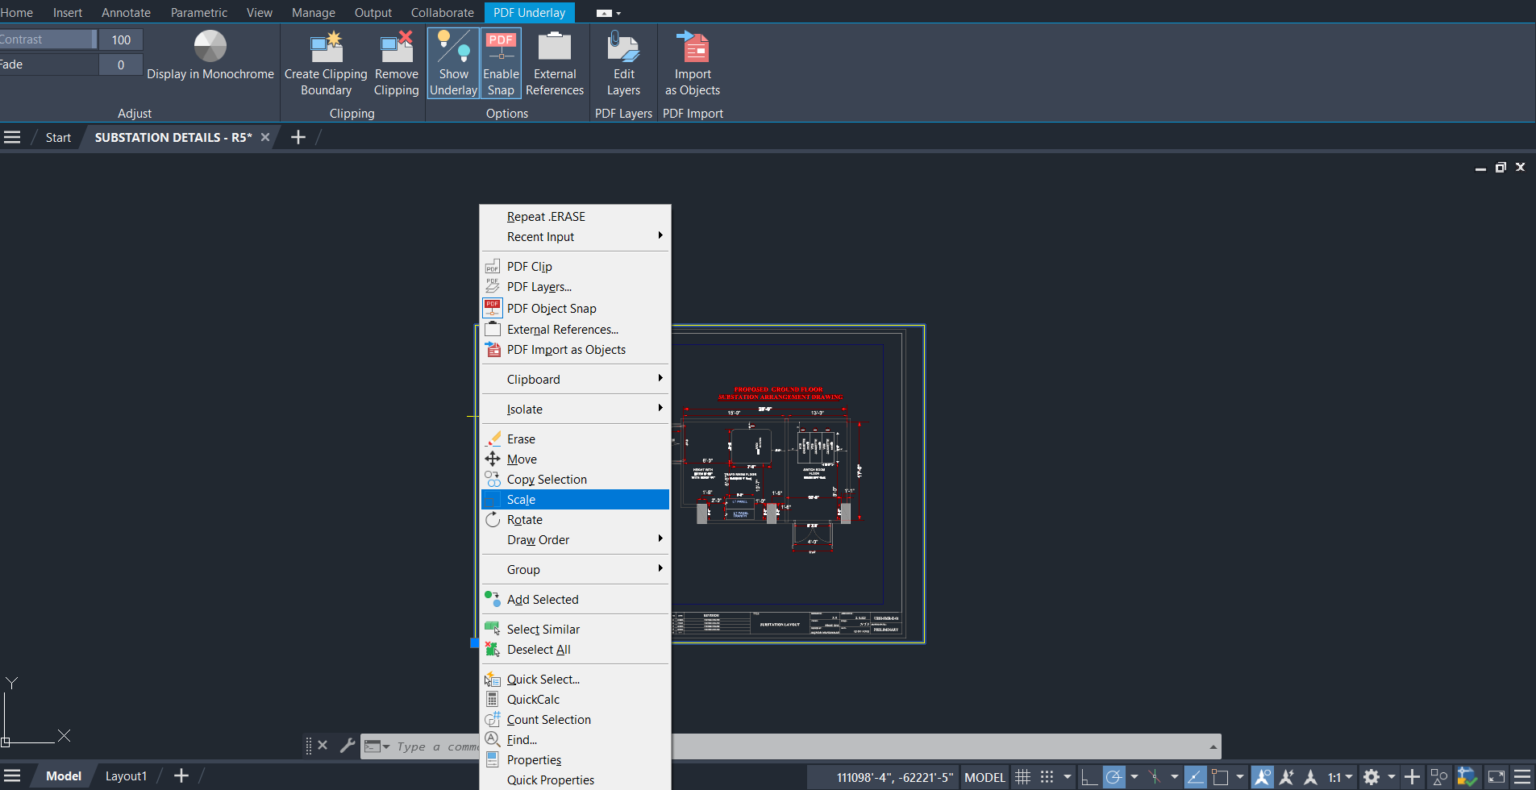Click the clean screen icon
This screenshot has height=790, width=1536.
coord(1496,777)
